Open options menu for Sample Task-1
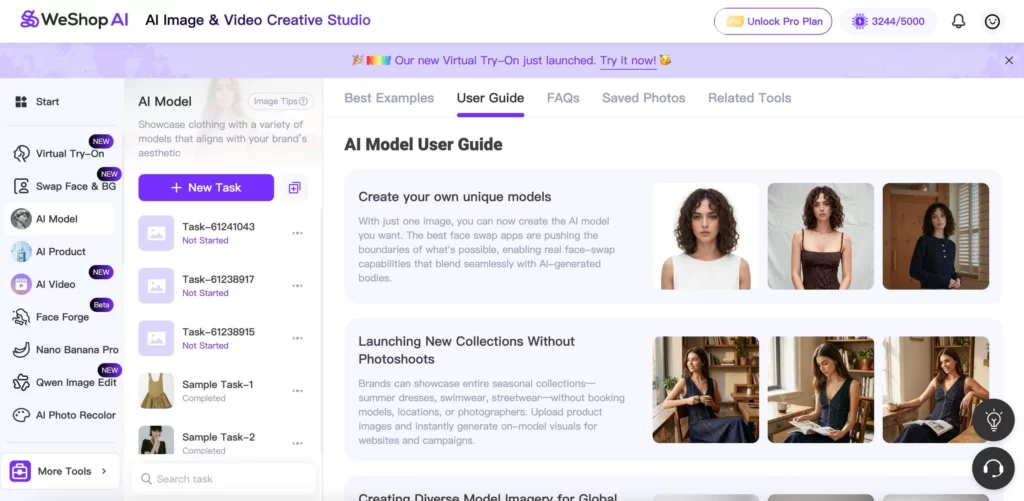Viewport: 1024px width, 501px height. (x=298, y=391)
